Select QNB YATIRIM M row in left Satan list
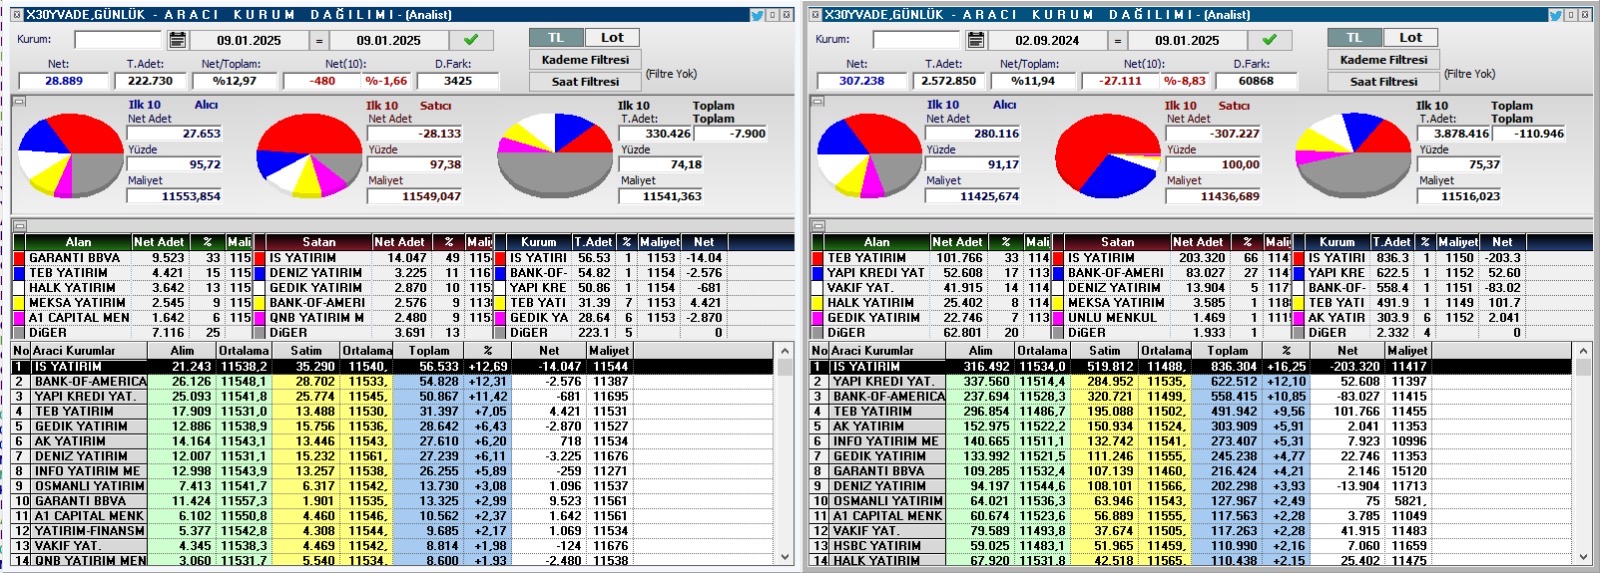 [x=374, y=318]
